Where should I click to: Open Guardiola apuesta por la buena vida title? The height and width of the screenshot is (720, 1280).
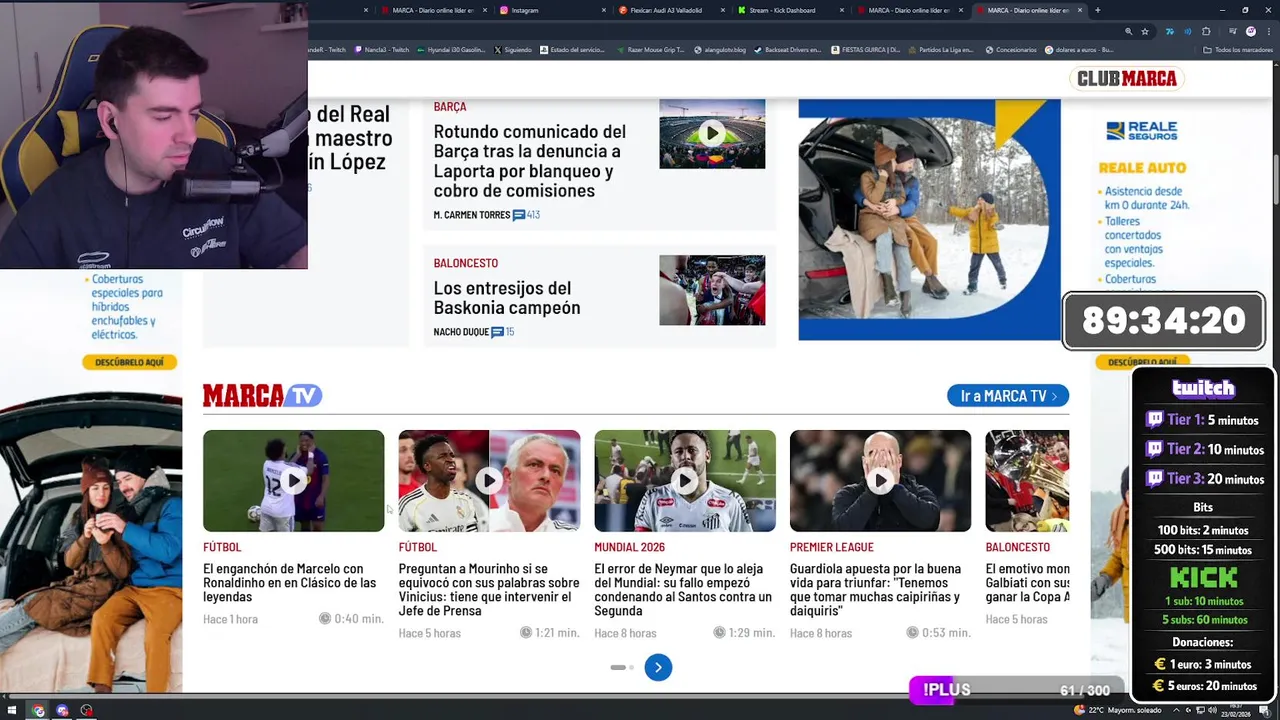pyautogui.click(x=876, y=589)
